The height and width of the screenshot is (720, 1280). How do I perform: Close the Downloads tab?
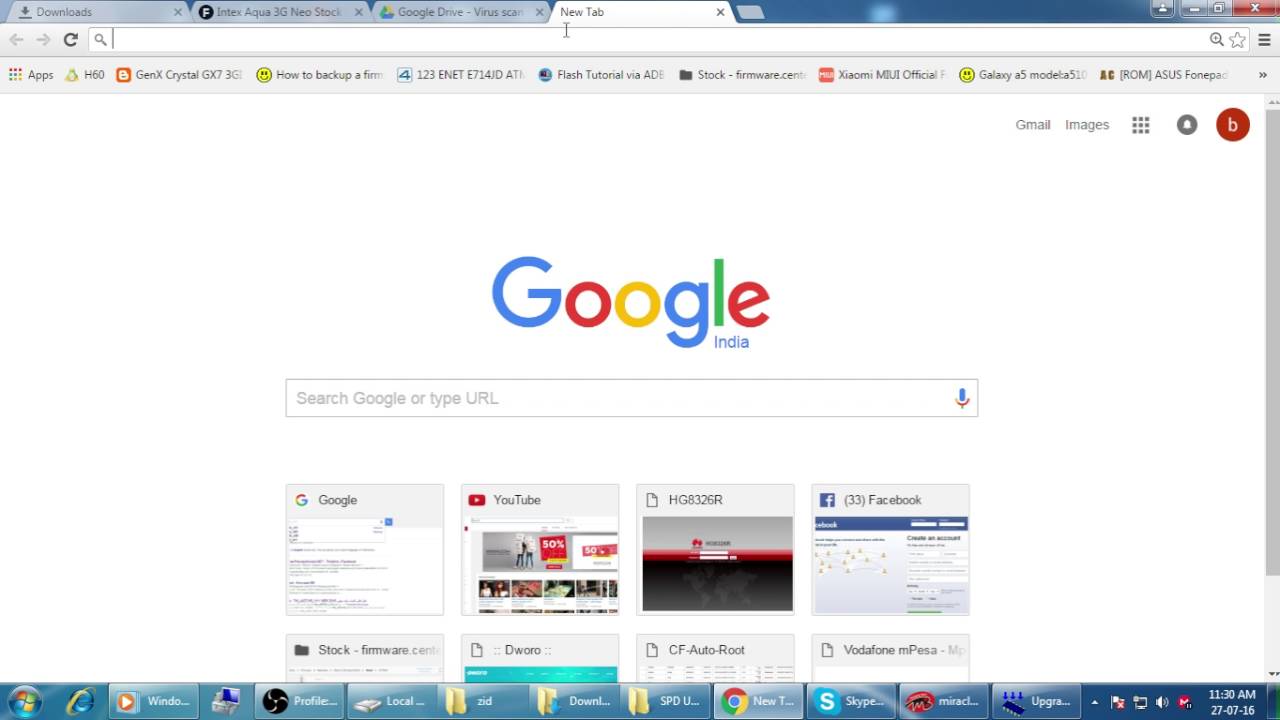[178, 12]
